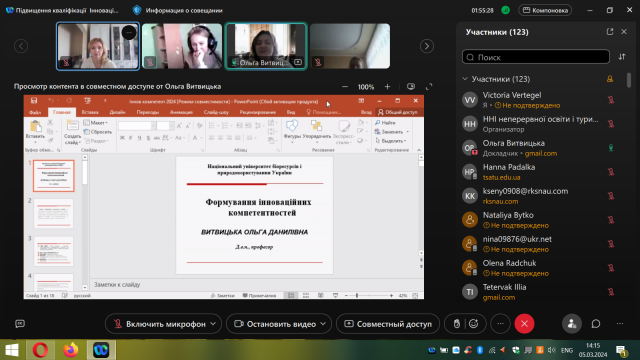Image resolution: width=640 pixels, height=360 pixels.
Task: Open PowerPoint Анимация tab
Action: pos(181,112)
